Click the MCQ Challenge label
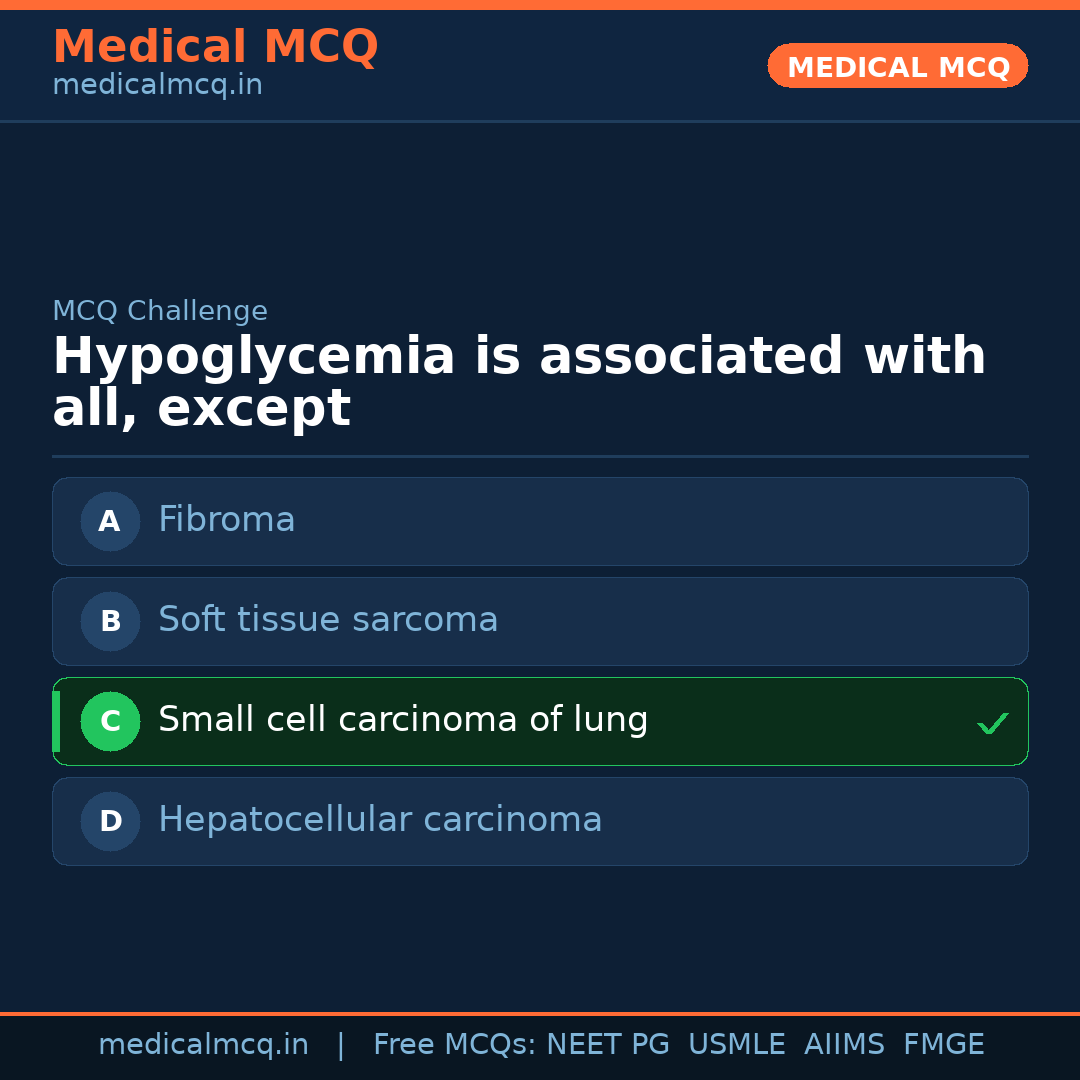 160,312
